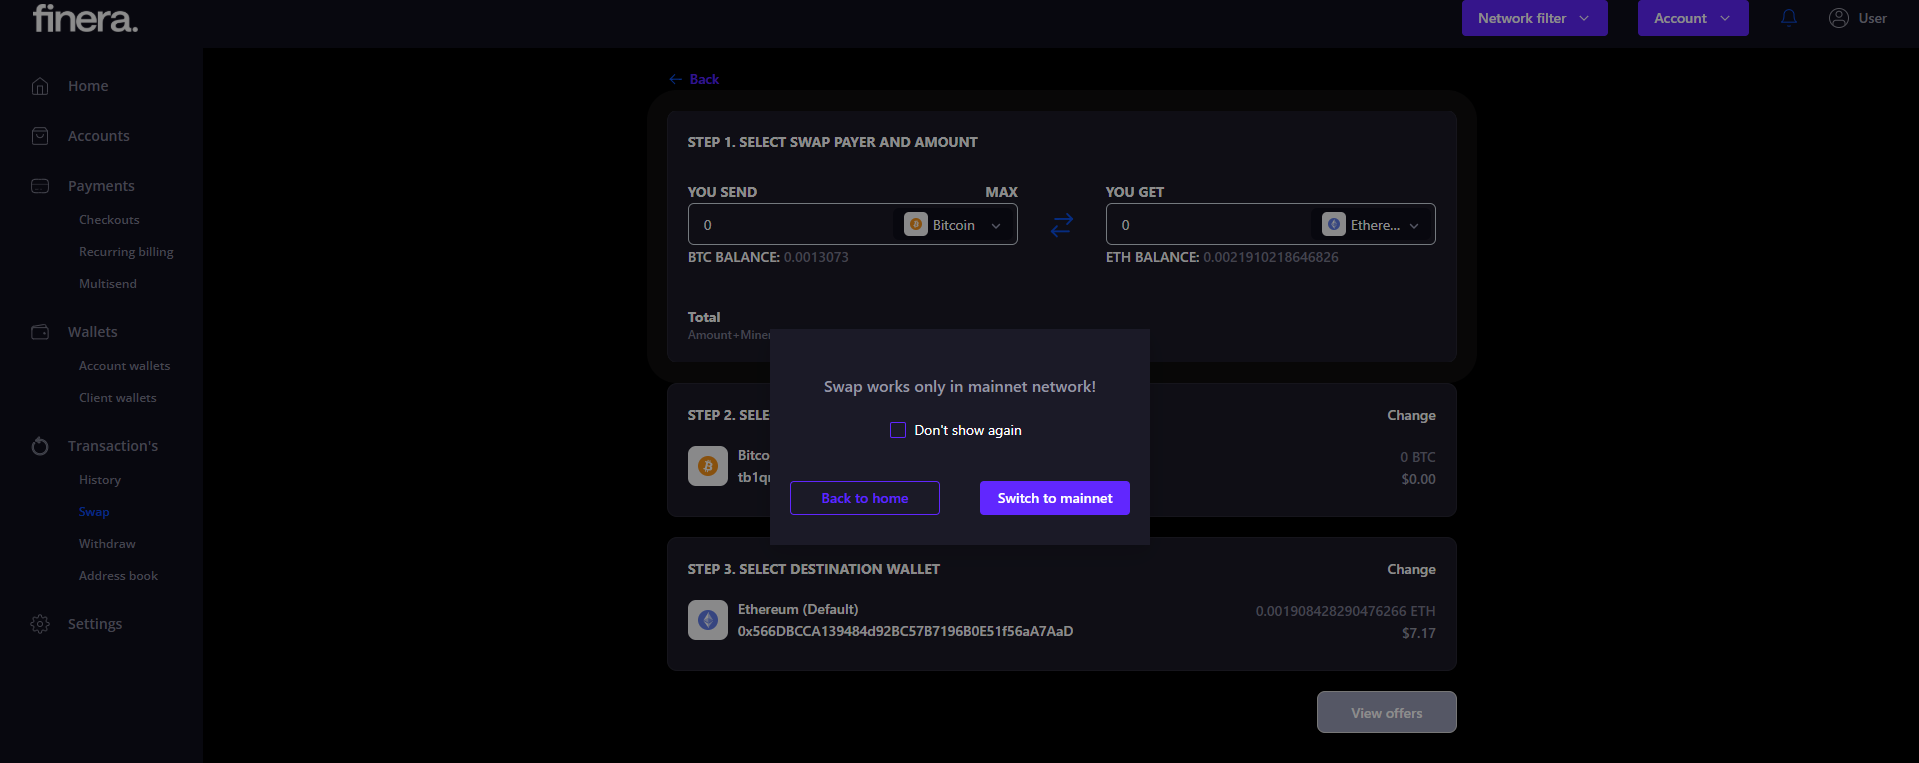Image resolution: width=1919 pixels, height=763 pixels.
Task: Click the Ethereum destination wallet icon
Action: click(x=707, y=620)
